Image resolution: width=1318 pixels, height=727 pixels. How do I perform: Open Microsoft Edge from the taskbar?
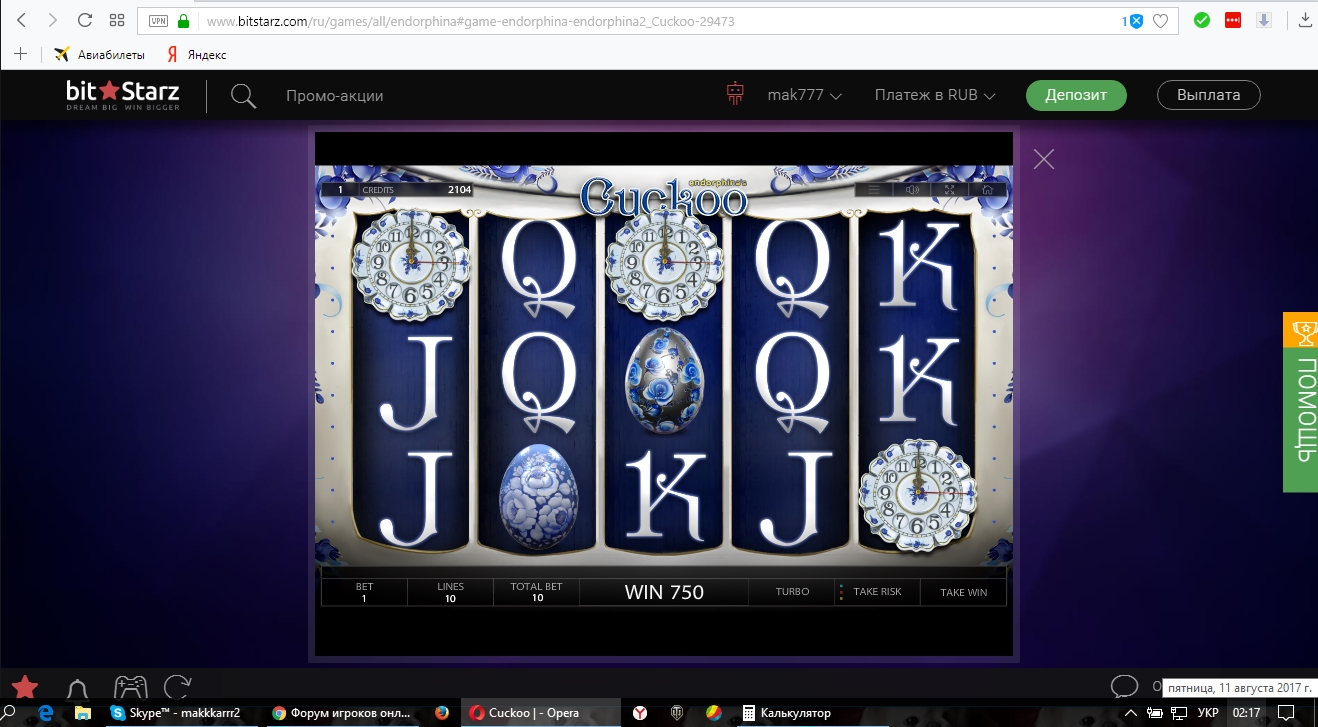click(x=45, y=713)
